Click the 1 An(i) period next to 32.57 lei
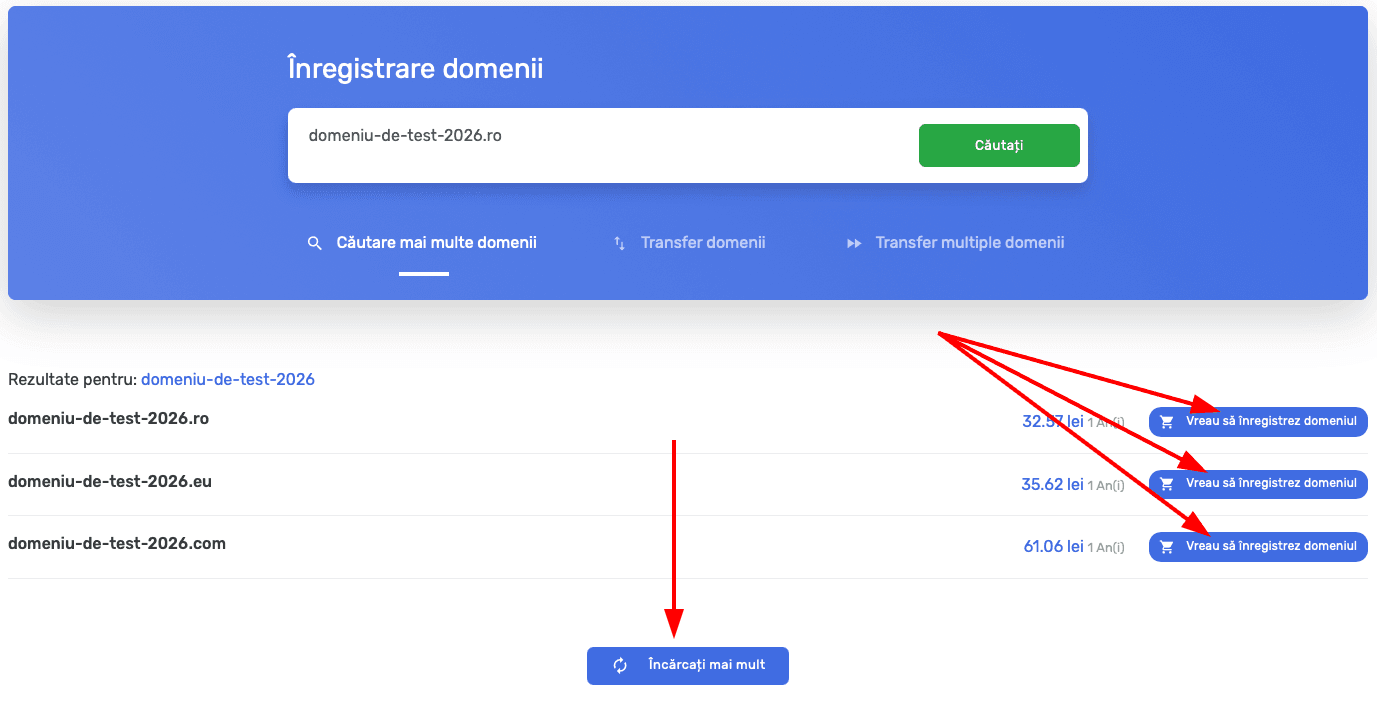 1106,423
